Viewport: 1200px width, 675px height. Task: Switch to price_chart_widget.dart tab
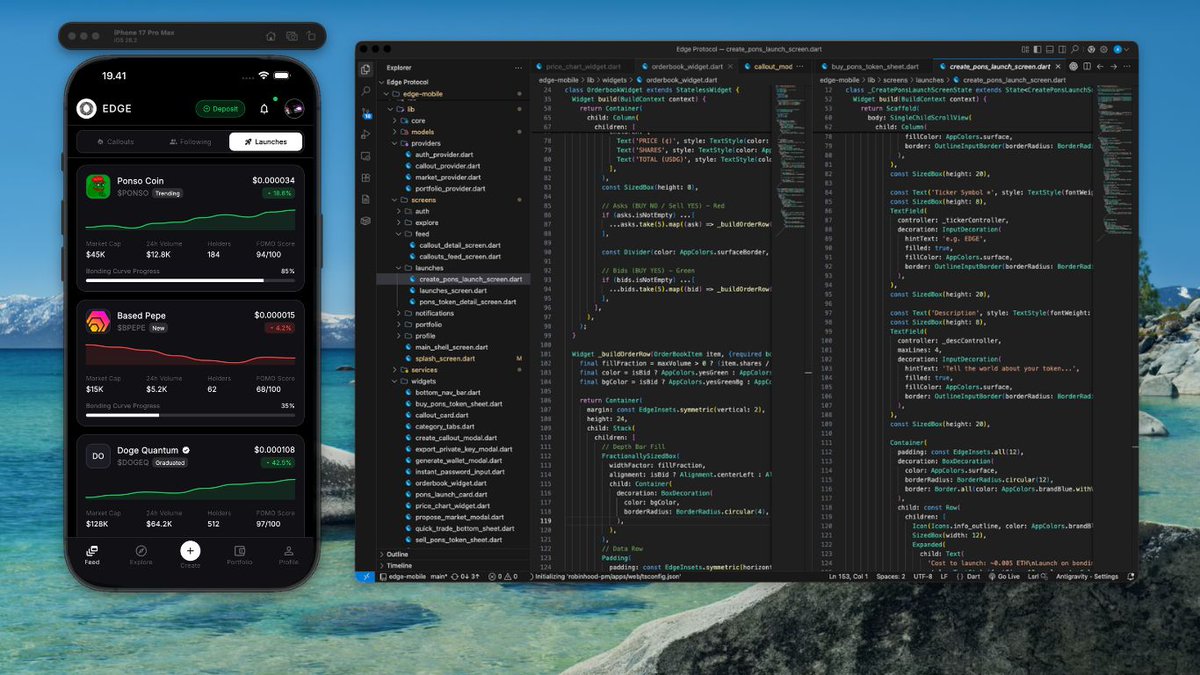point(582,66)
